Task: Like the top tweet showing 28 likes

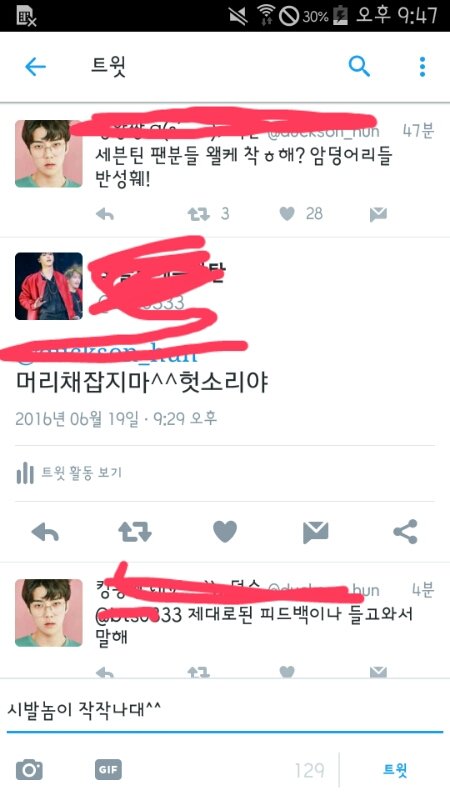Action: pos(287,214)
